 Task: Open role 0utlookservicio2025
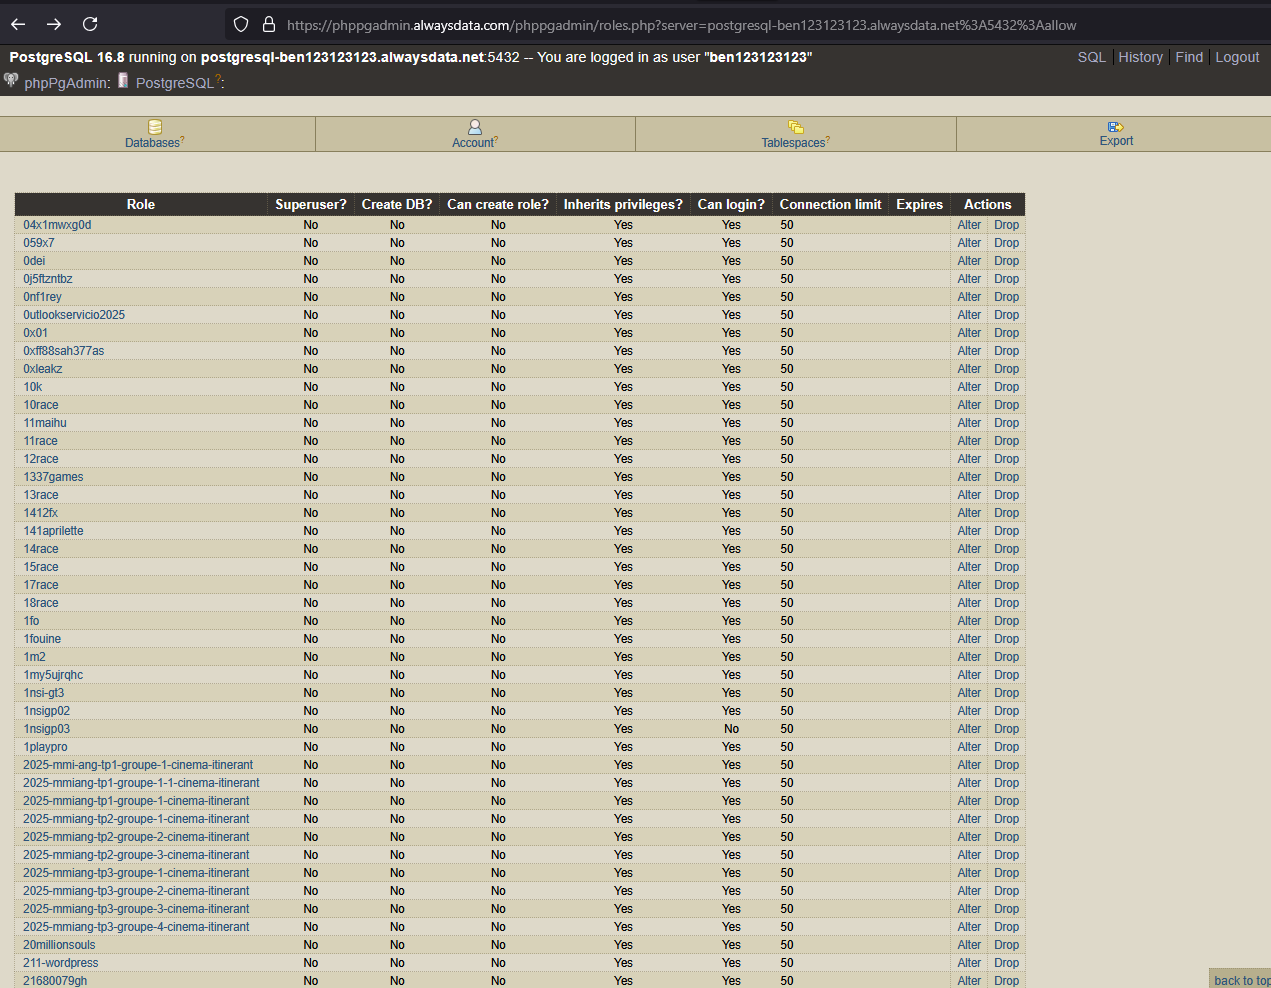(x=74, y=315)
